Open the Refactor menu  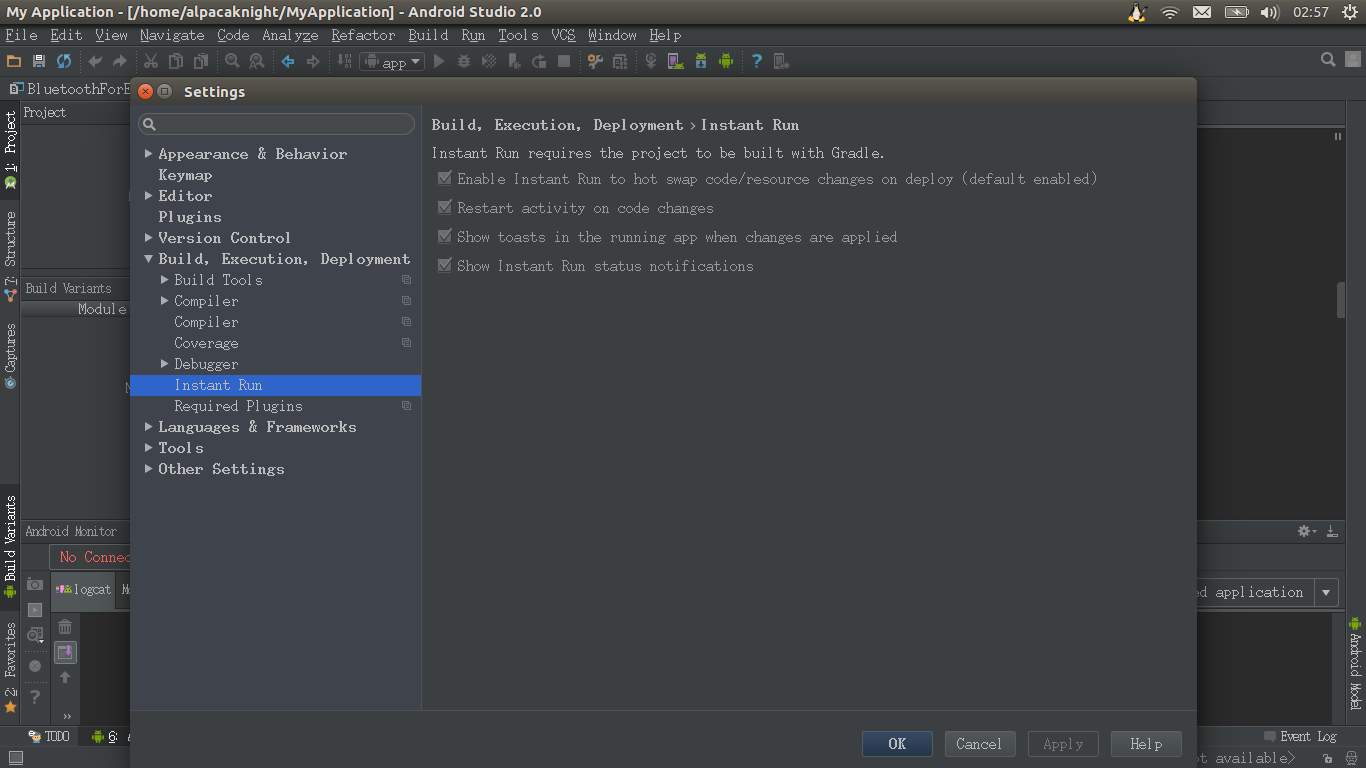click(363, 35)
